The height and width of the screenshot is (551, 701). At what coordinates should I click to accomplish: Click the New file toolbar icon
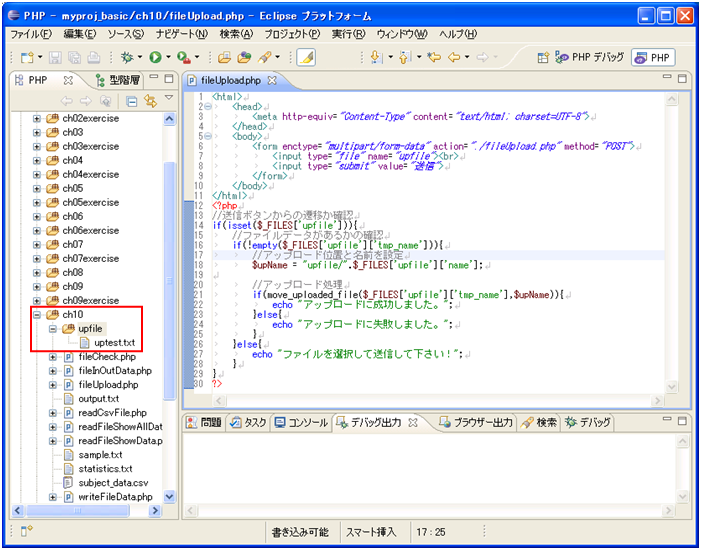coord(27,58)
